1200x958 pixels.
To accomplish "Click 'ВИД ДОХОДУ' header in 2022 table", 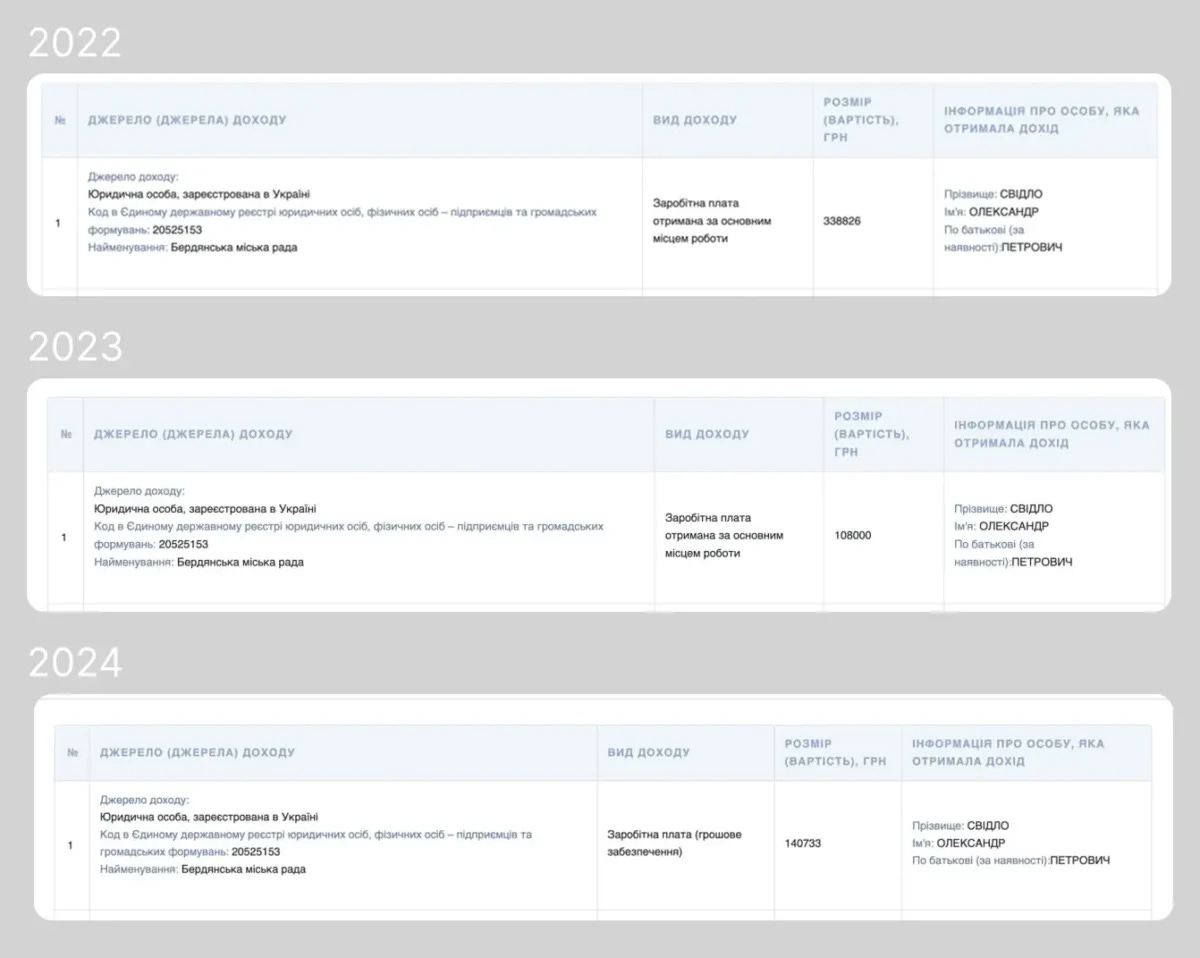I will 695,120.
